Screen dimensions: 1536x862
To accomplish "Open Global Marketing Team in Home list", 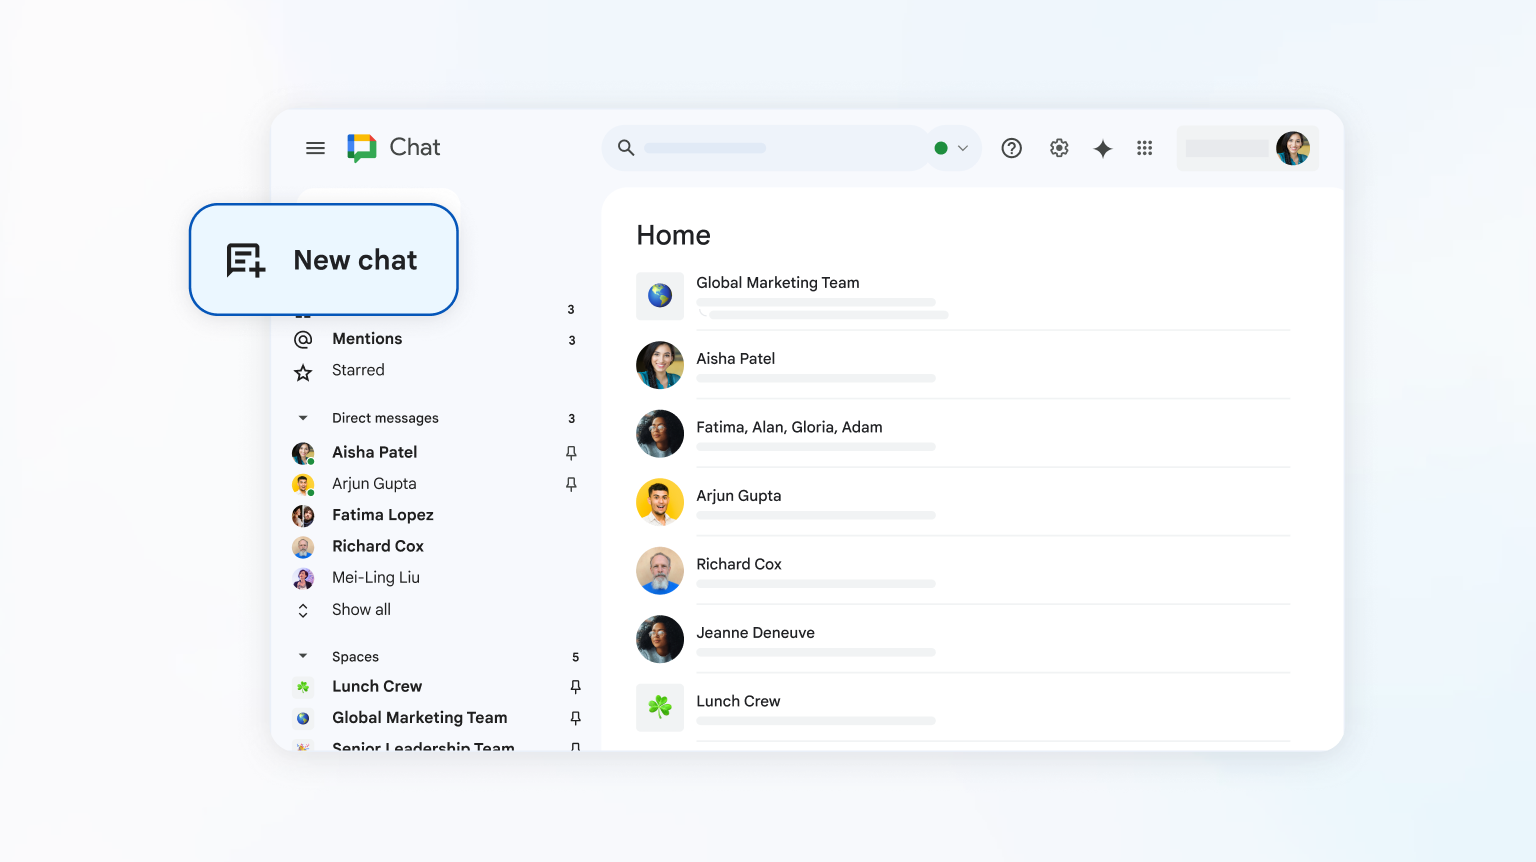I will (x=777, y=283).
